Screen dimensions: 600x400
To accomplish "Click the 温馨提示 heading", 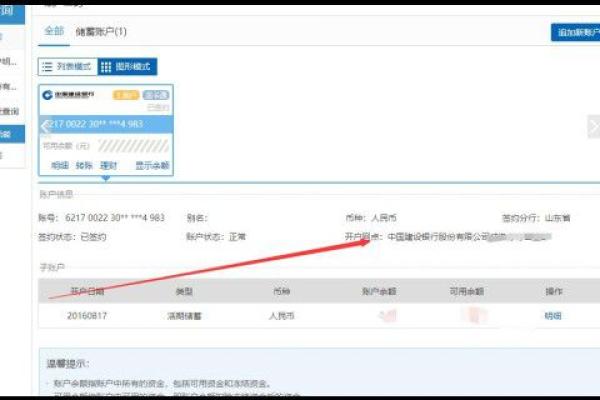I will tap(68, 364).
